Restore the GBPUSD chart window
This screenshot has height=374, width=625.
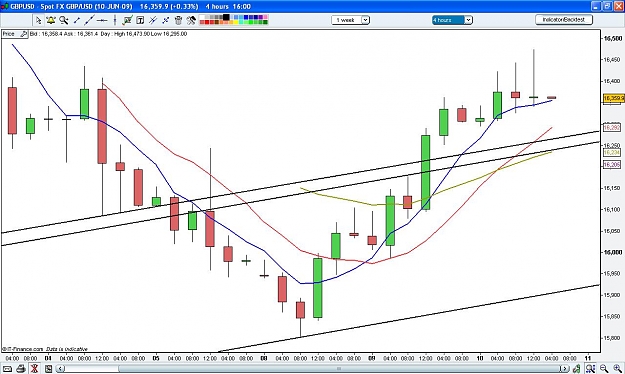tap(607, 6)
